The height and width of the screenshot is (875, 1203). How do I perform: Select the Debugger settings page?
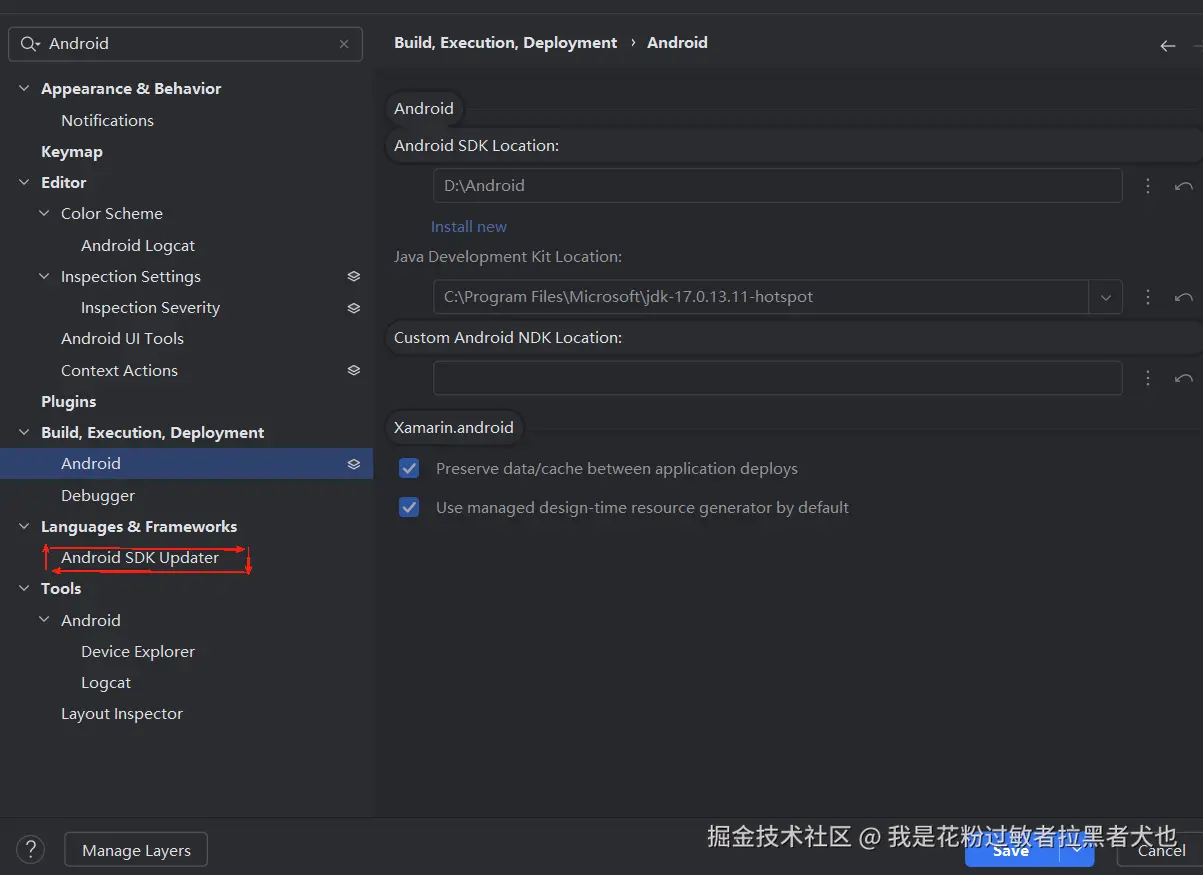(98, 496)
